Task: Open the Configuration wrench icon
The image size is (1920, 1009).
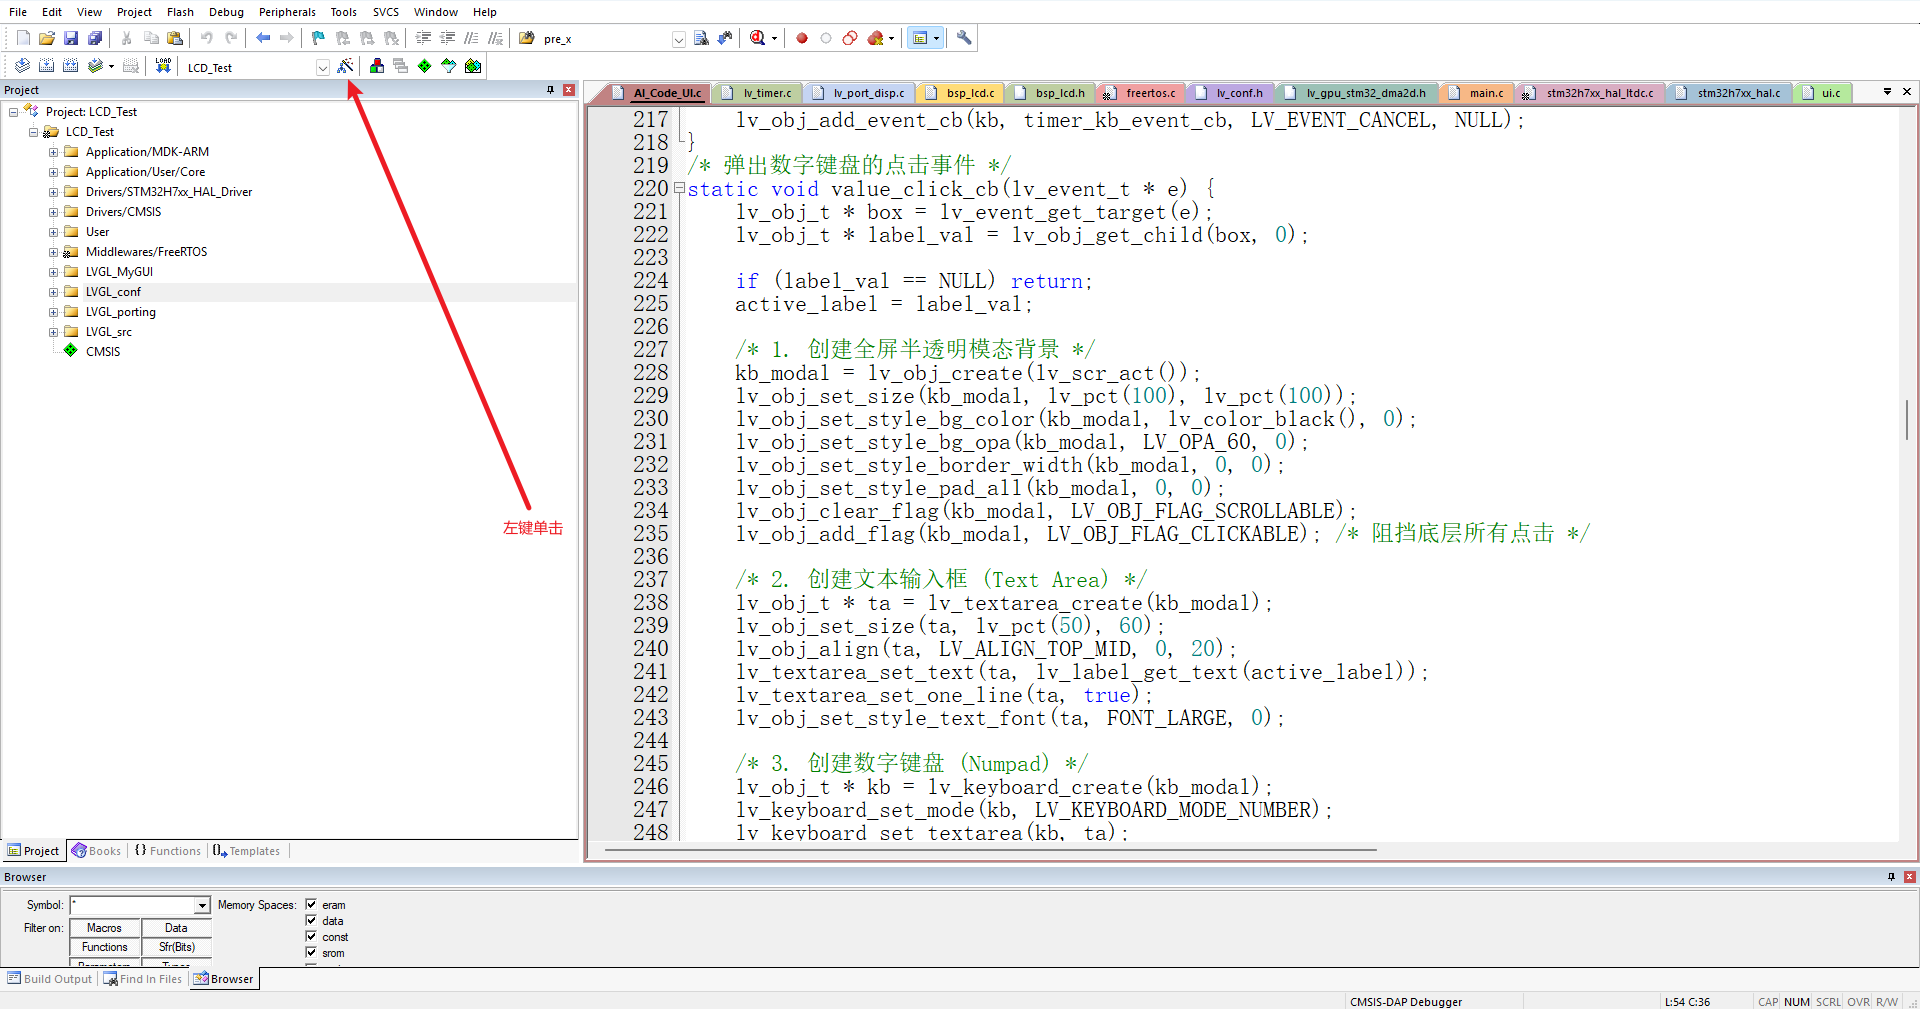Action: coord(964,38)
